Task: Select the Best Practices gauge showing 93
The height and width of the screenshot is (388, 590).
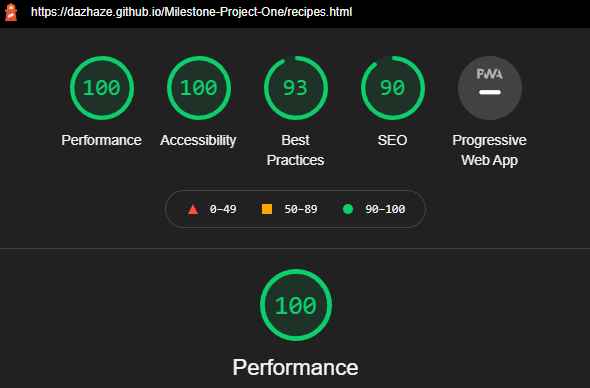Action: tap(296, 88)
